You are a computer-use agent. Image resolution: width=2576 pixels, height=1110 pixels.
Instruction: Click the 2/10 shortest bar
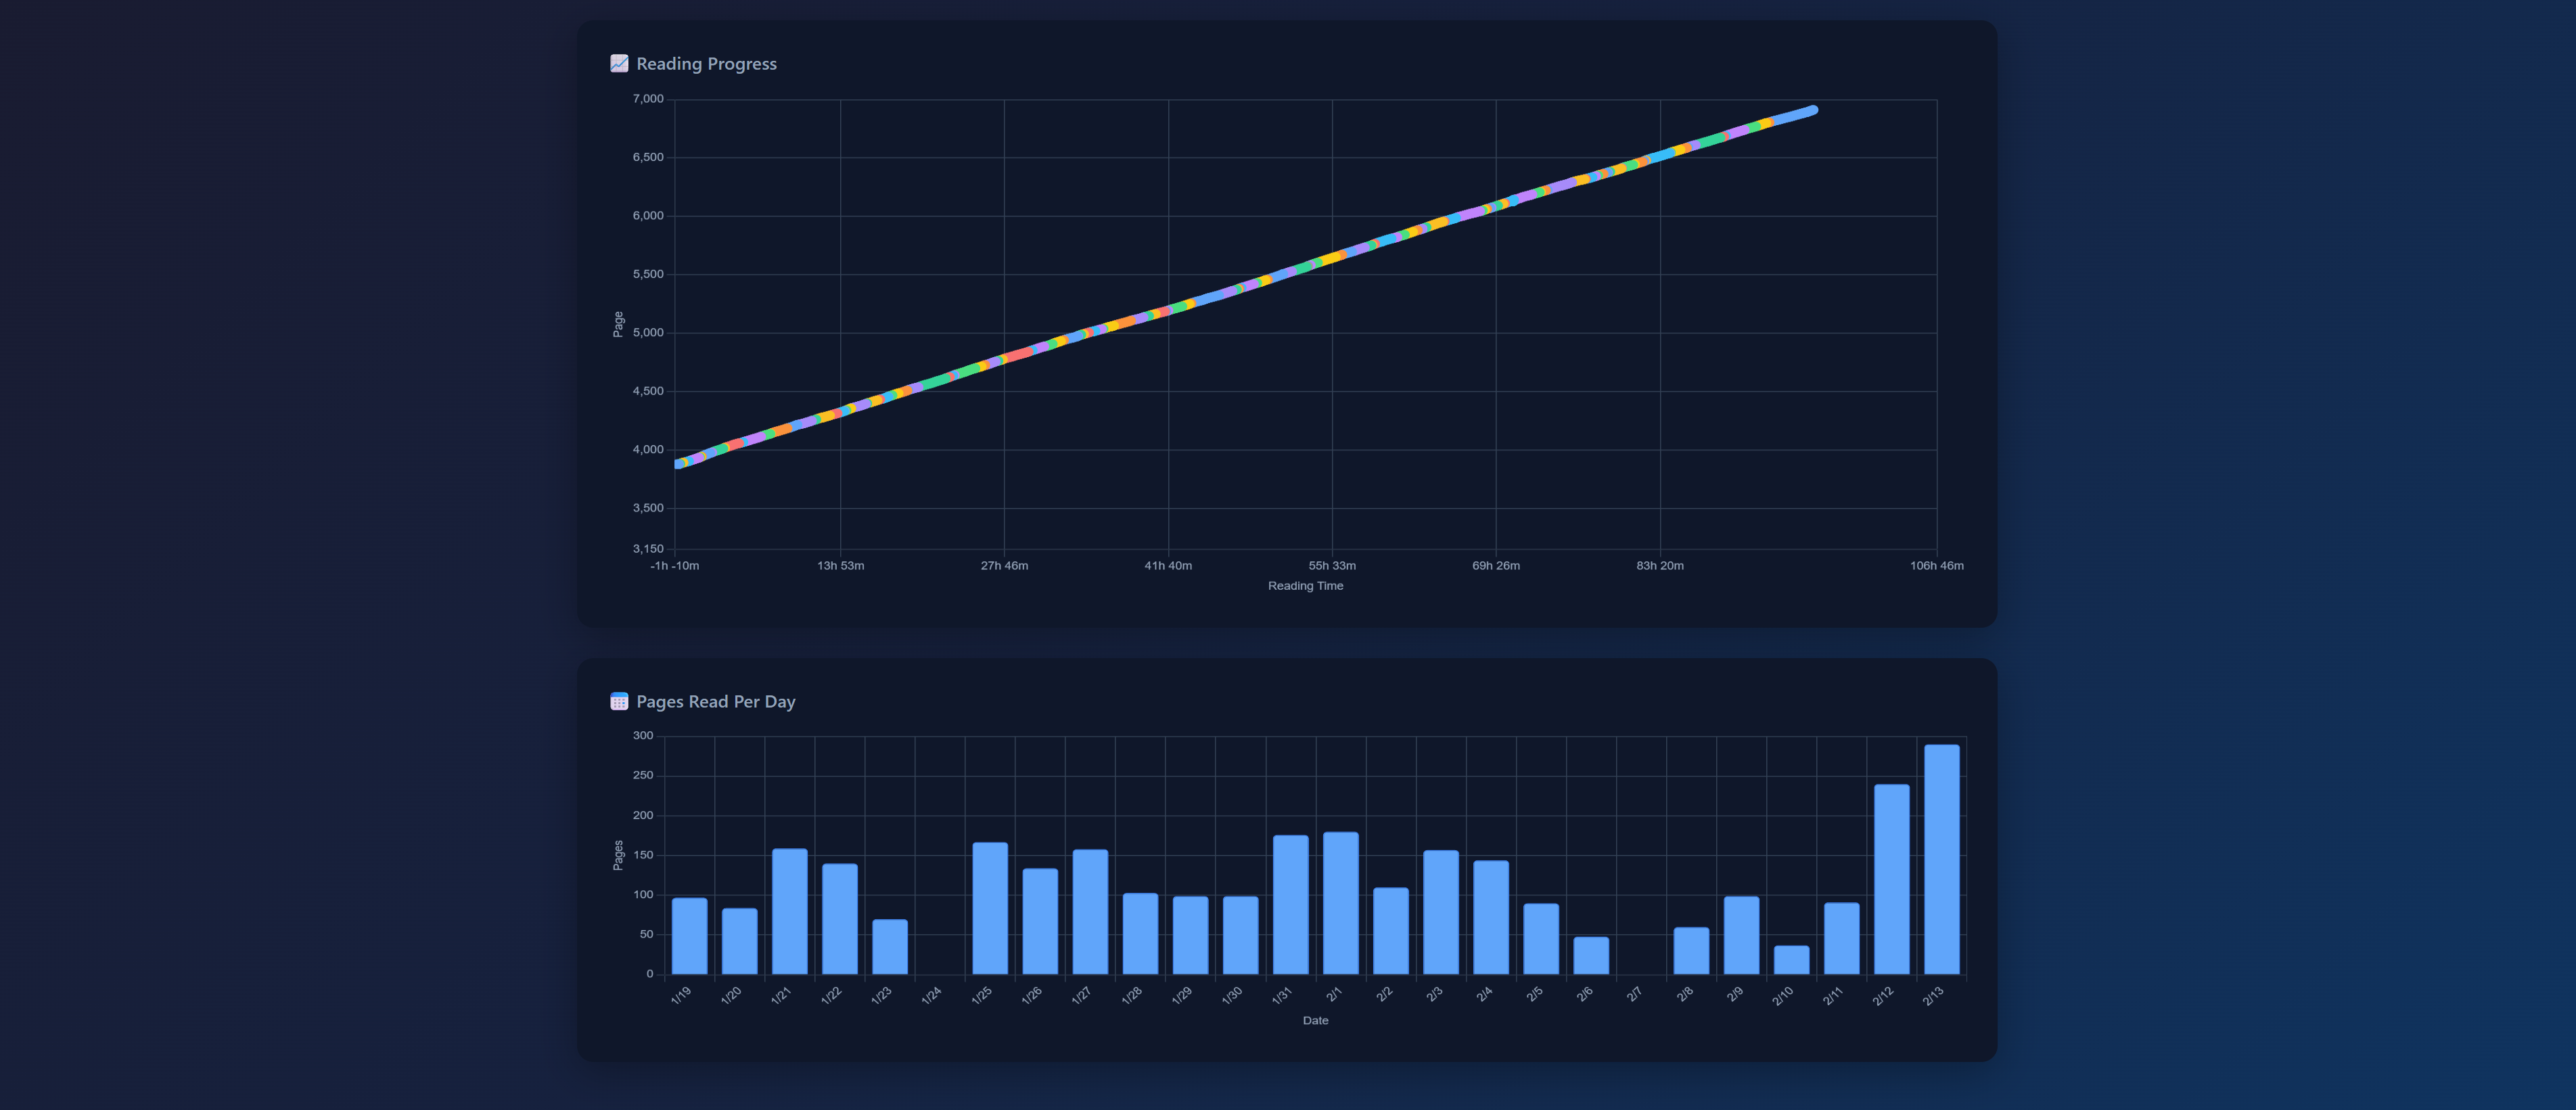[x=1791, y=960]
